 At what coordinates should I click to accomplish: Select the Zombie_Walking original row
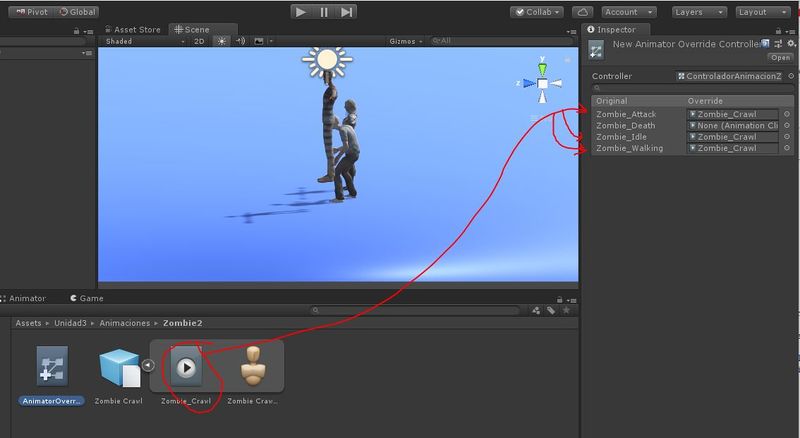point(630,148)
